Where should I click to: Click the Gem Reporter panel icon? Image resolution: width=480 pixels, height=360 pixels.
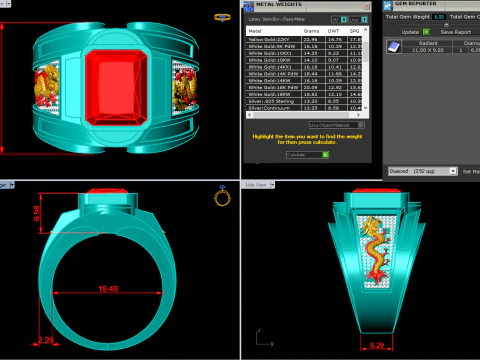click(x=388, y=5)
